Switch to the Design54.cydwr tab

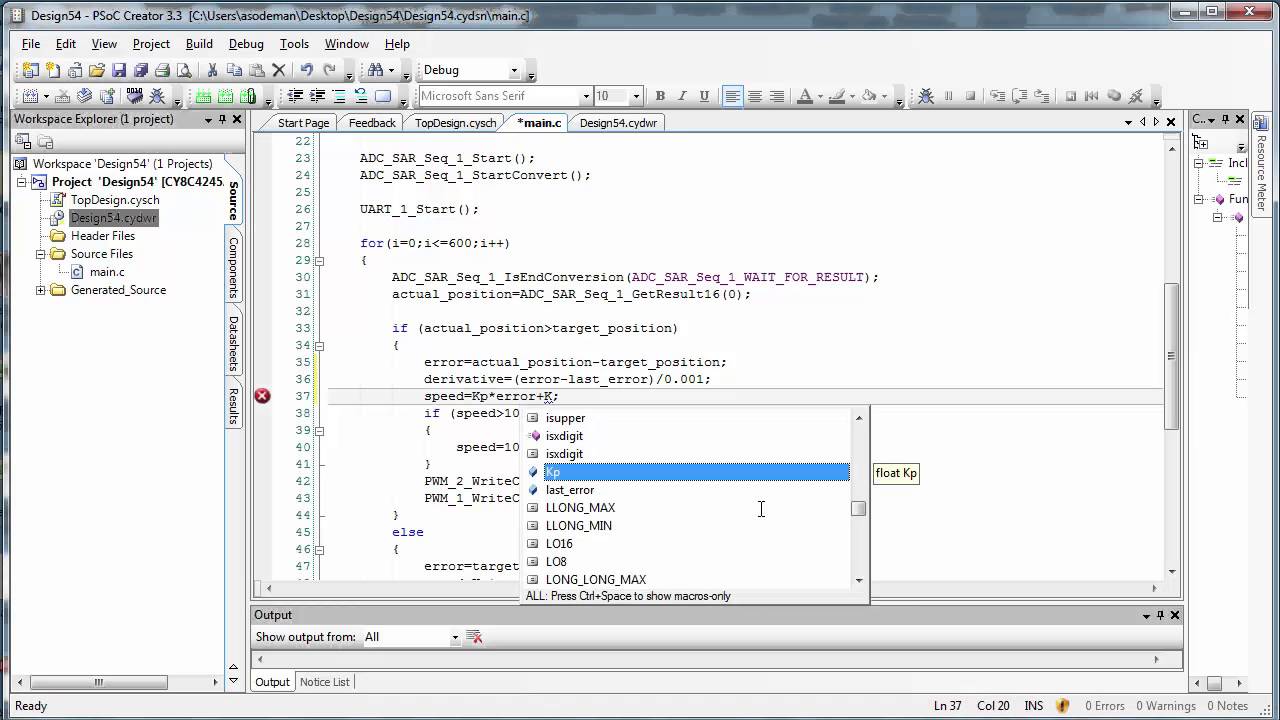[x=618, y=123]
